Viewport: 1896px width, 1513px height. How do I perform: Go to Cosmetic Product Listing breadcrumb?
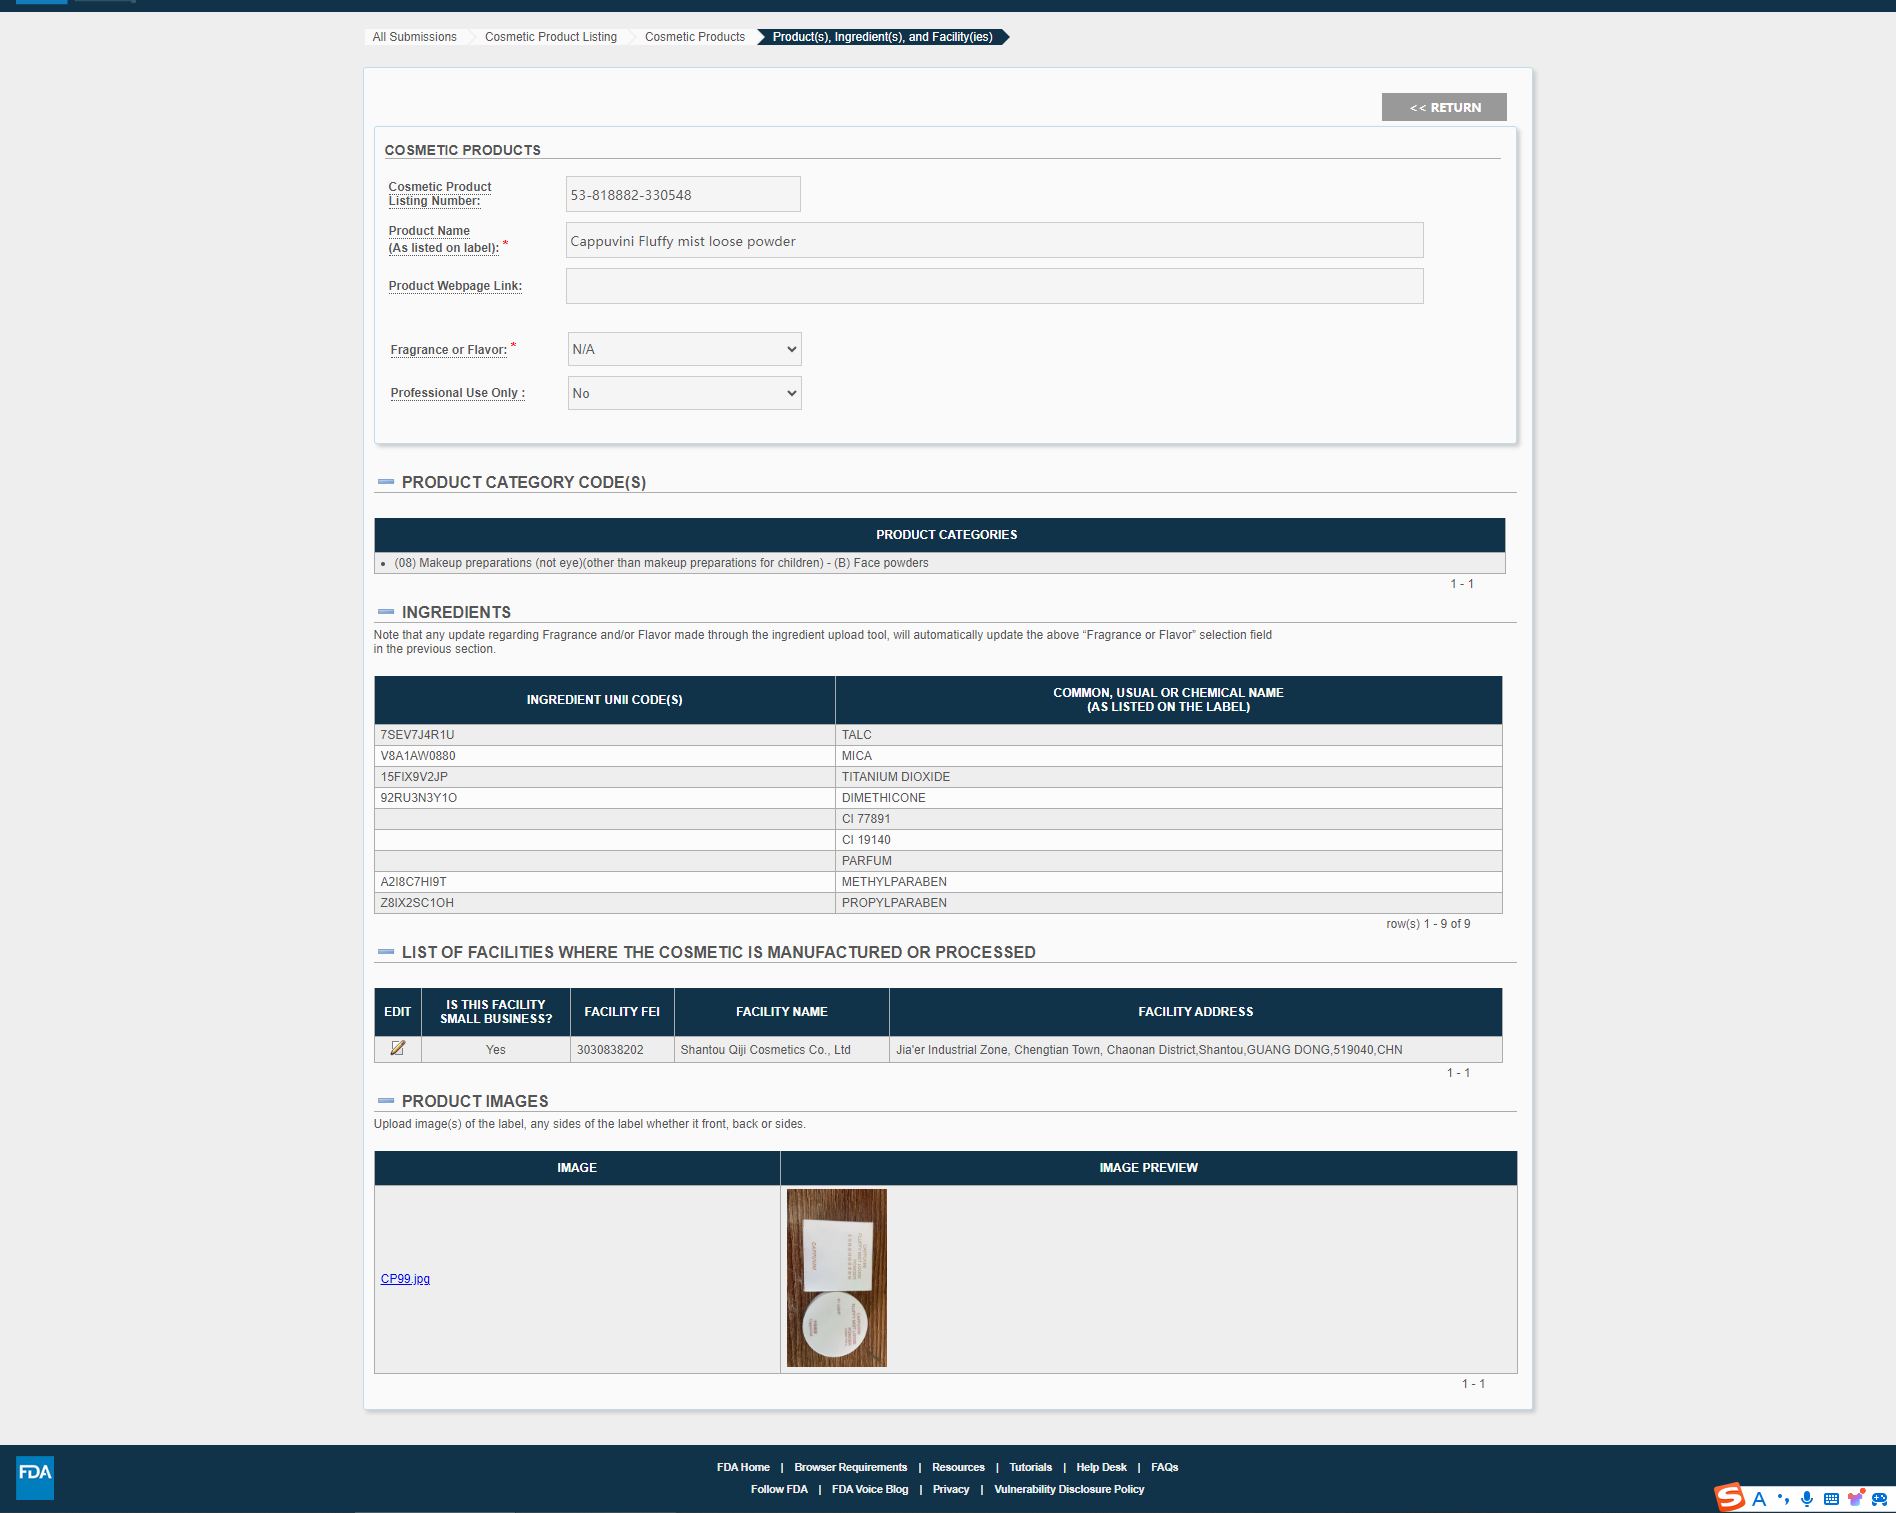pyautogui.click(x=550, y=37)
